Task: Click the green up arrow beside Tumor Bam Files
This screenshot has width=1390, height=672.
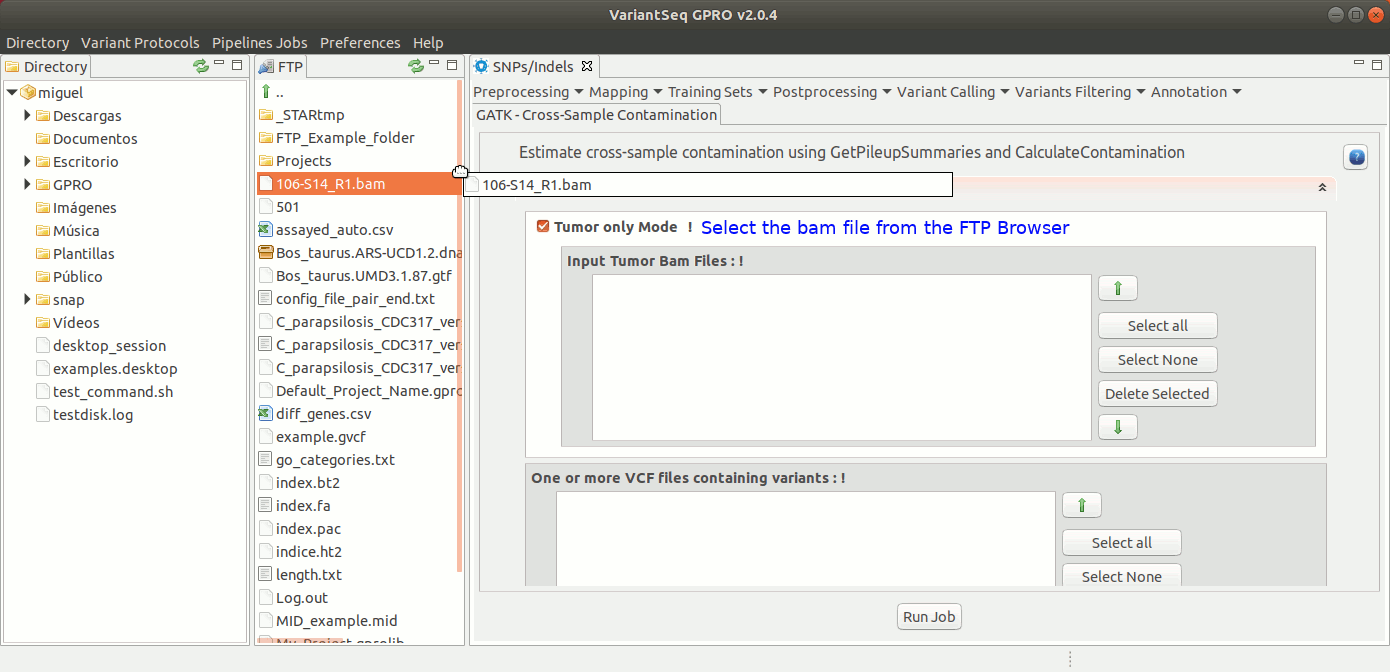Action: 1117,289
